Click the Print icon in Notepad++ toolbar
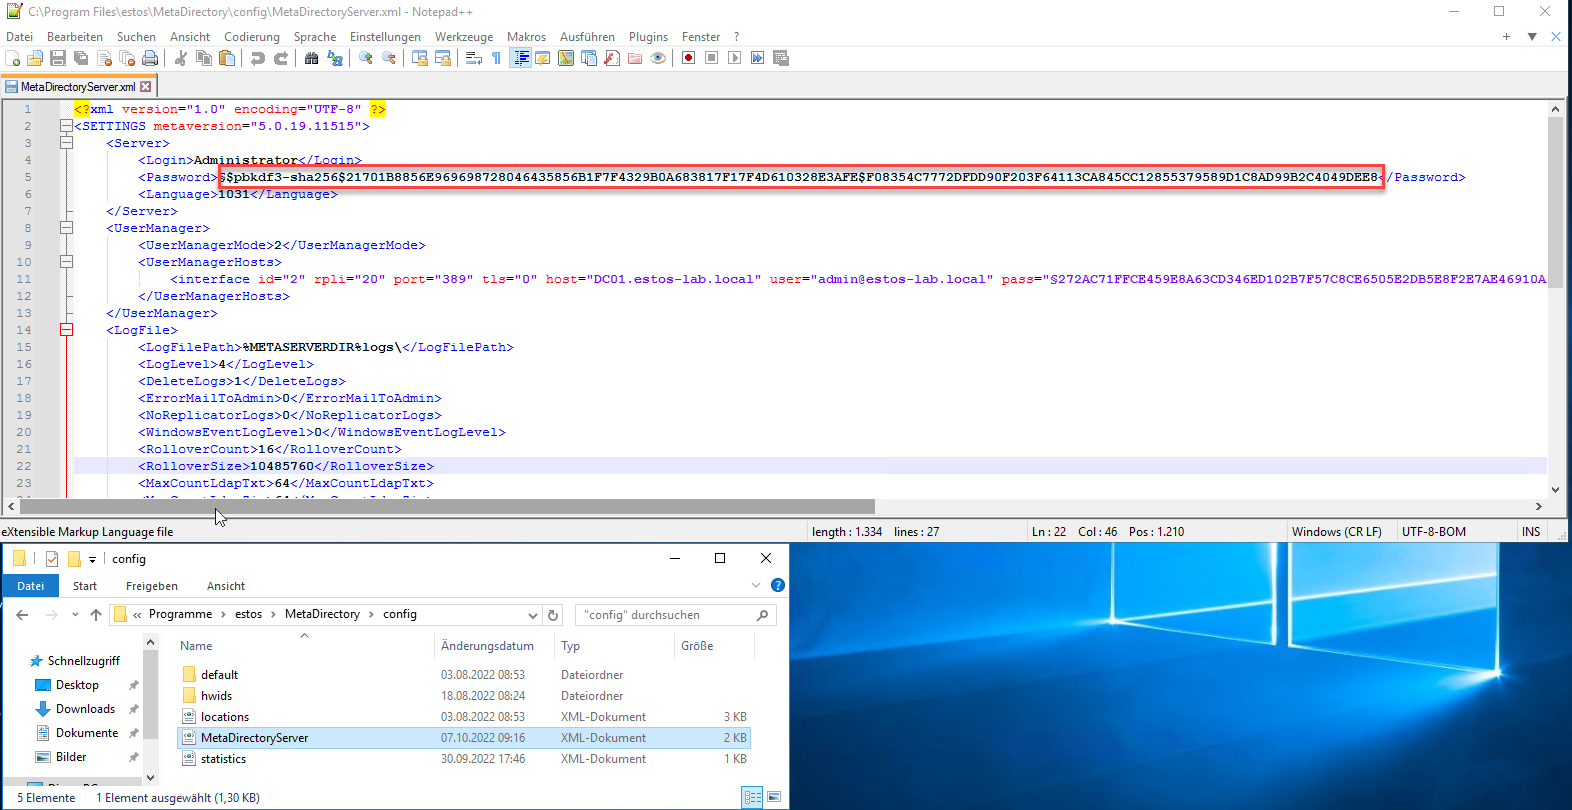The width and height of the screenshot is (1572, 810). pyautogui.click(x=150, y=58)
